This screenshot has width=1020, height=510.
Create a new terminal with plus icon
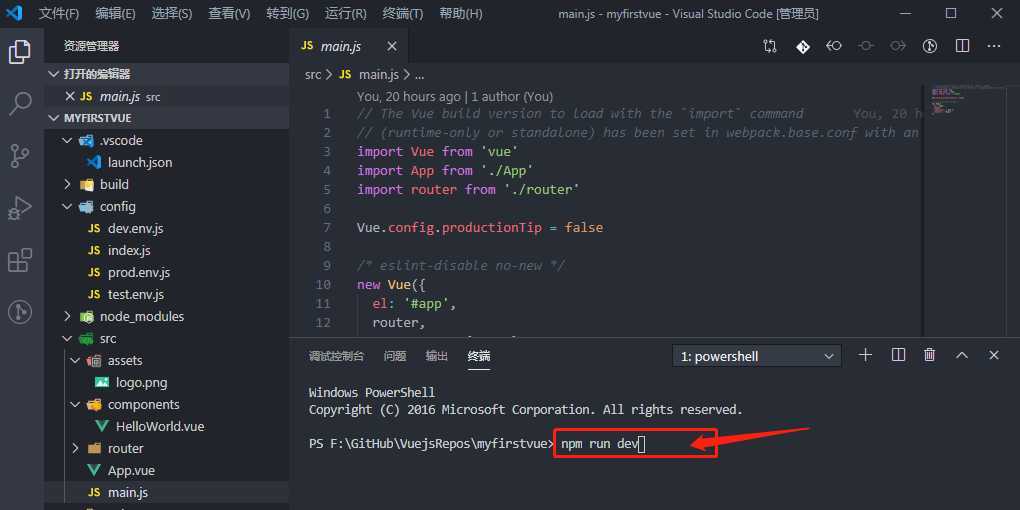coord(865,355)
